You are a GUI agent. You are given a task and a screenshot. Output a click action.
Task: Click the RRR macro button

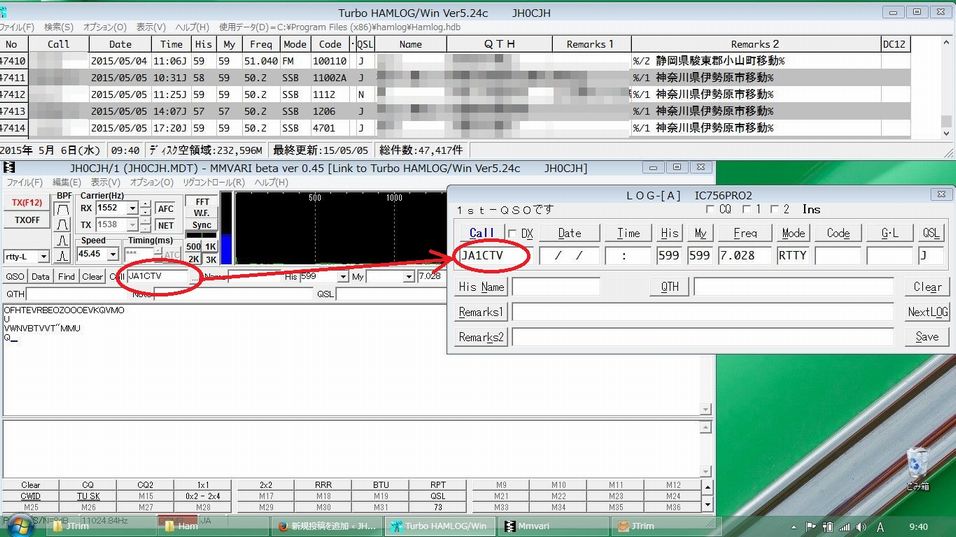click(x=323, y=485)
